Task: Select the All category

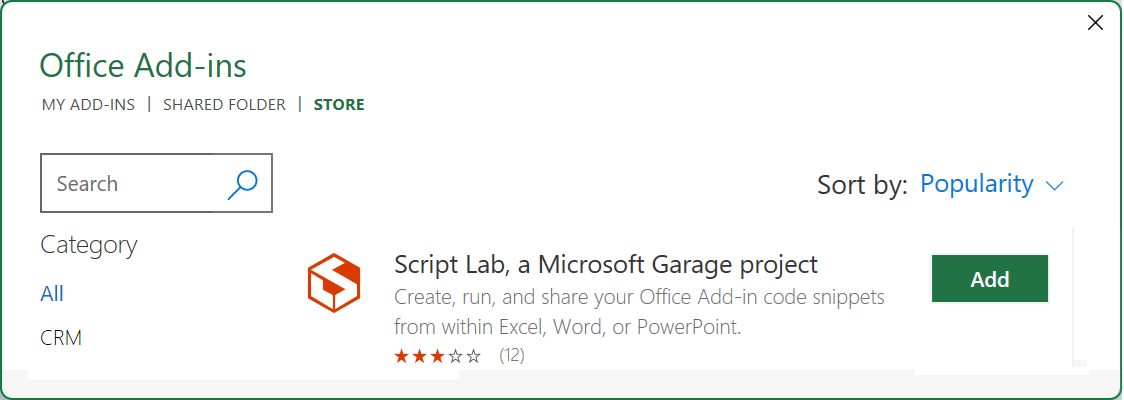Action: point(52,294)
